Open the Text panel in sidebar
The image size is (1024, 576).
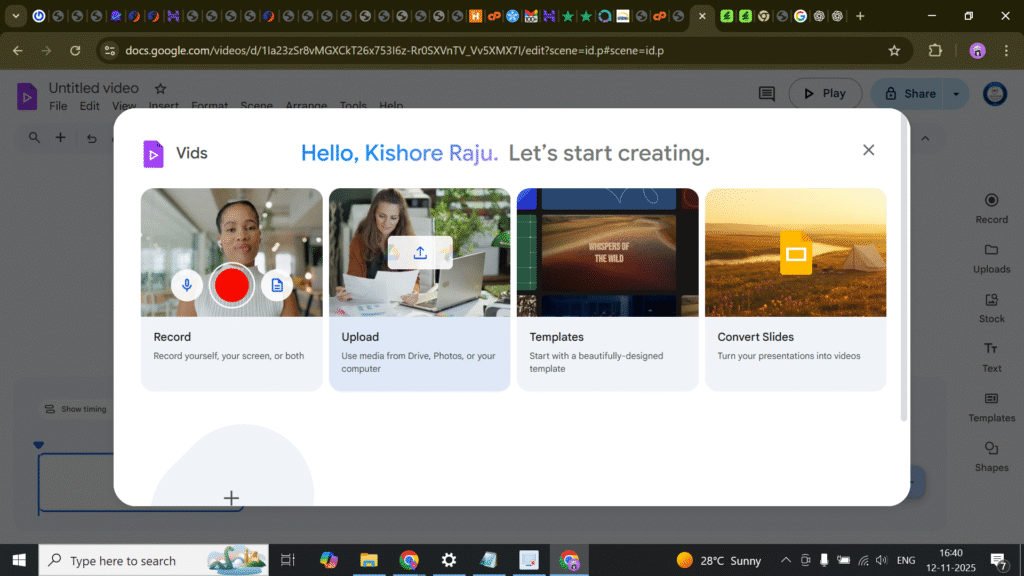coord(991,357)
